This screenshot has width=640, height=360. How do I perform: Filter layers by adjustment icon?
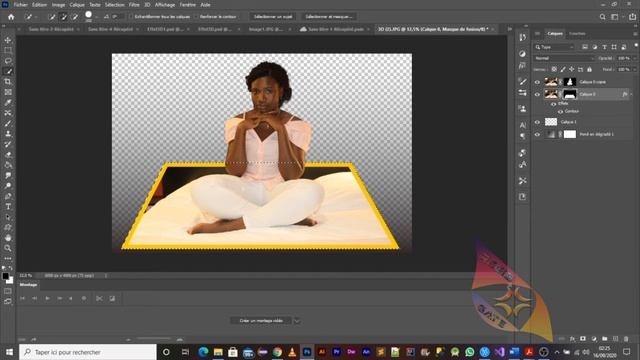(x=595, y=47)
